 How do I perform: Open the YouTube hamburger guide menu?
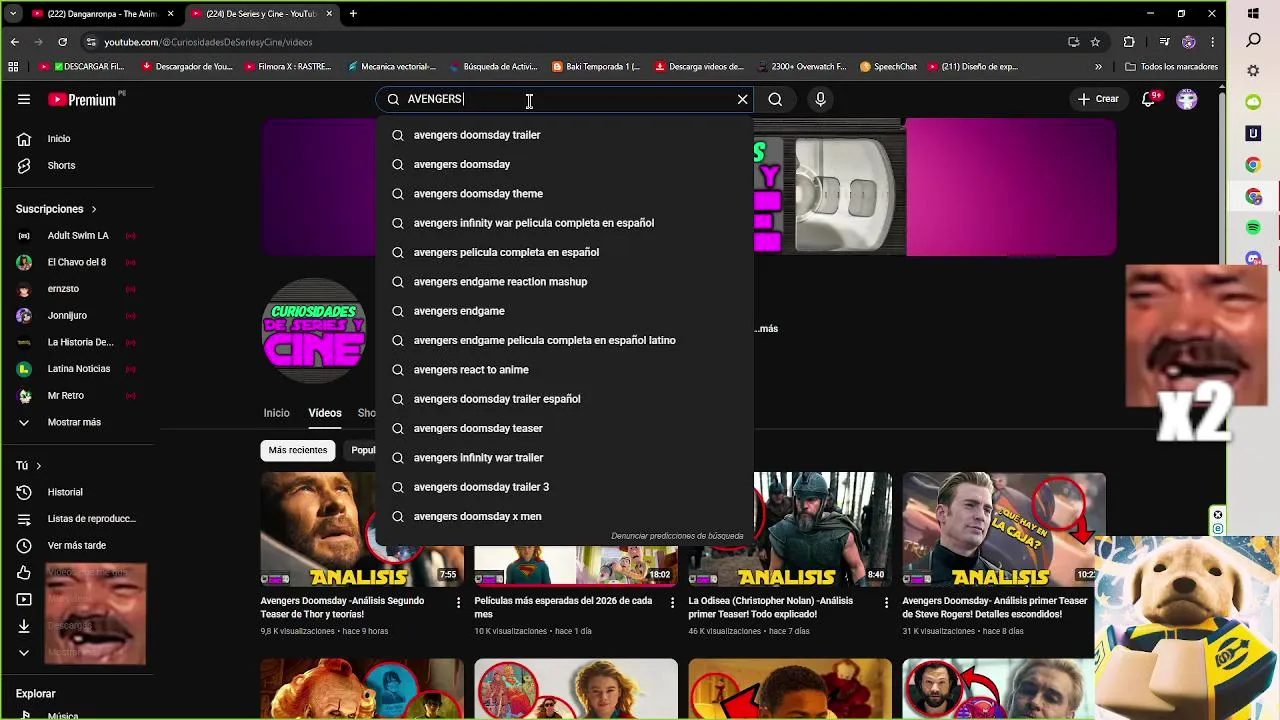click(24, 99)
